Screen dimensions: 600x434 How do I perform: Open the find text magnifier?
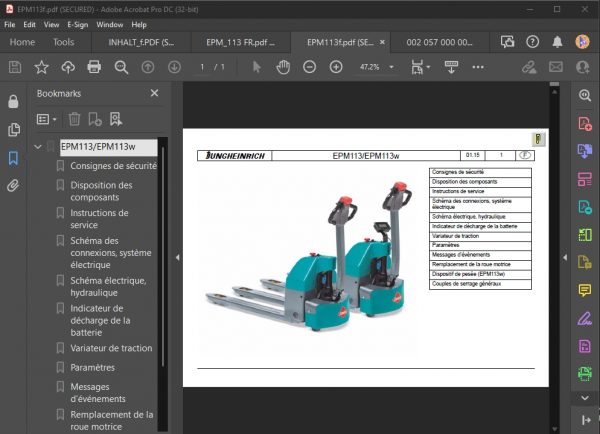(121, 67)
